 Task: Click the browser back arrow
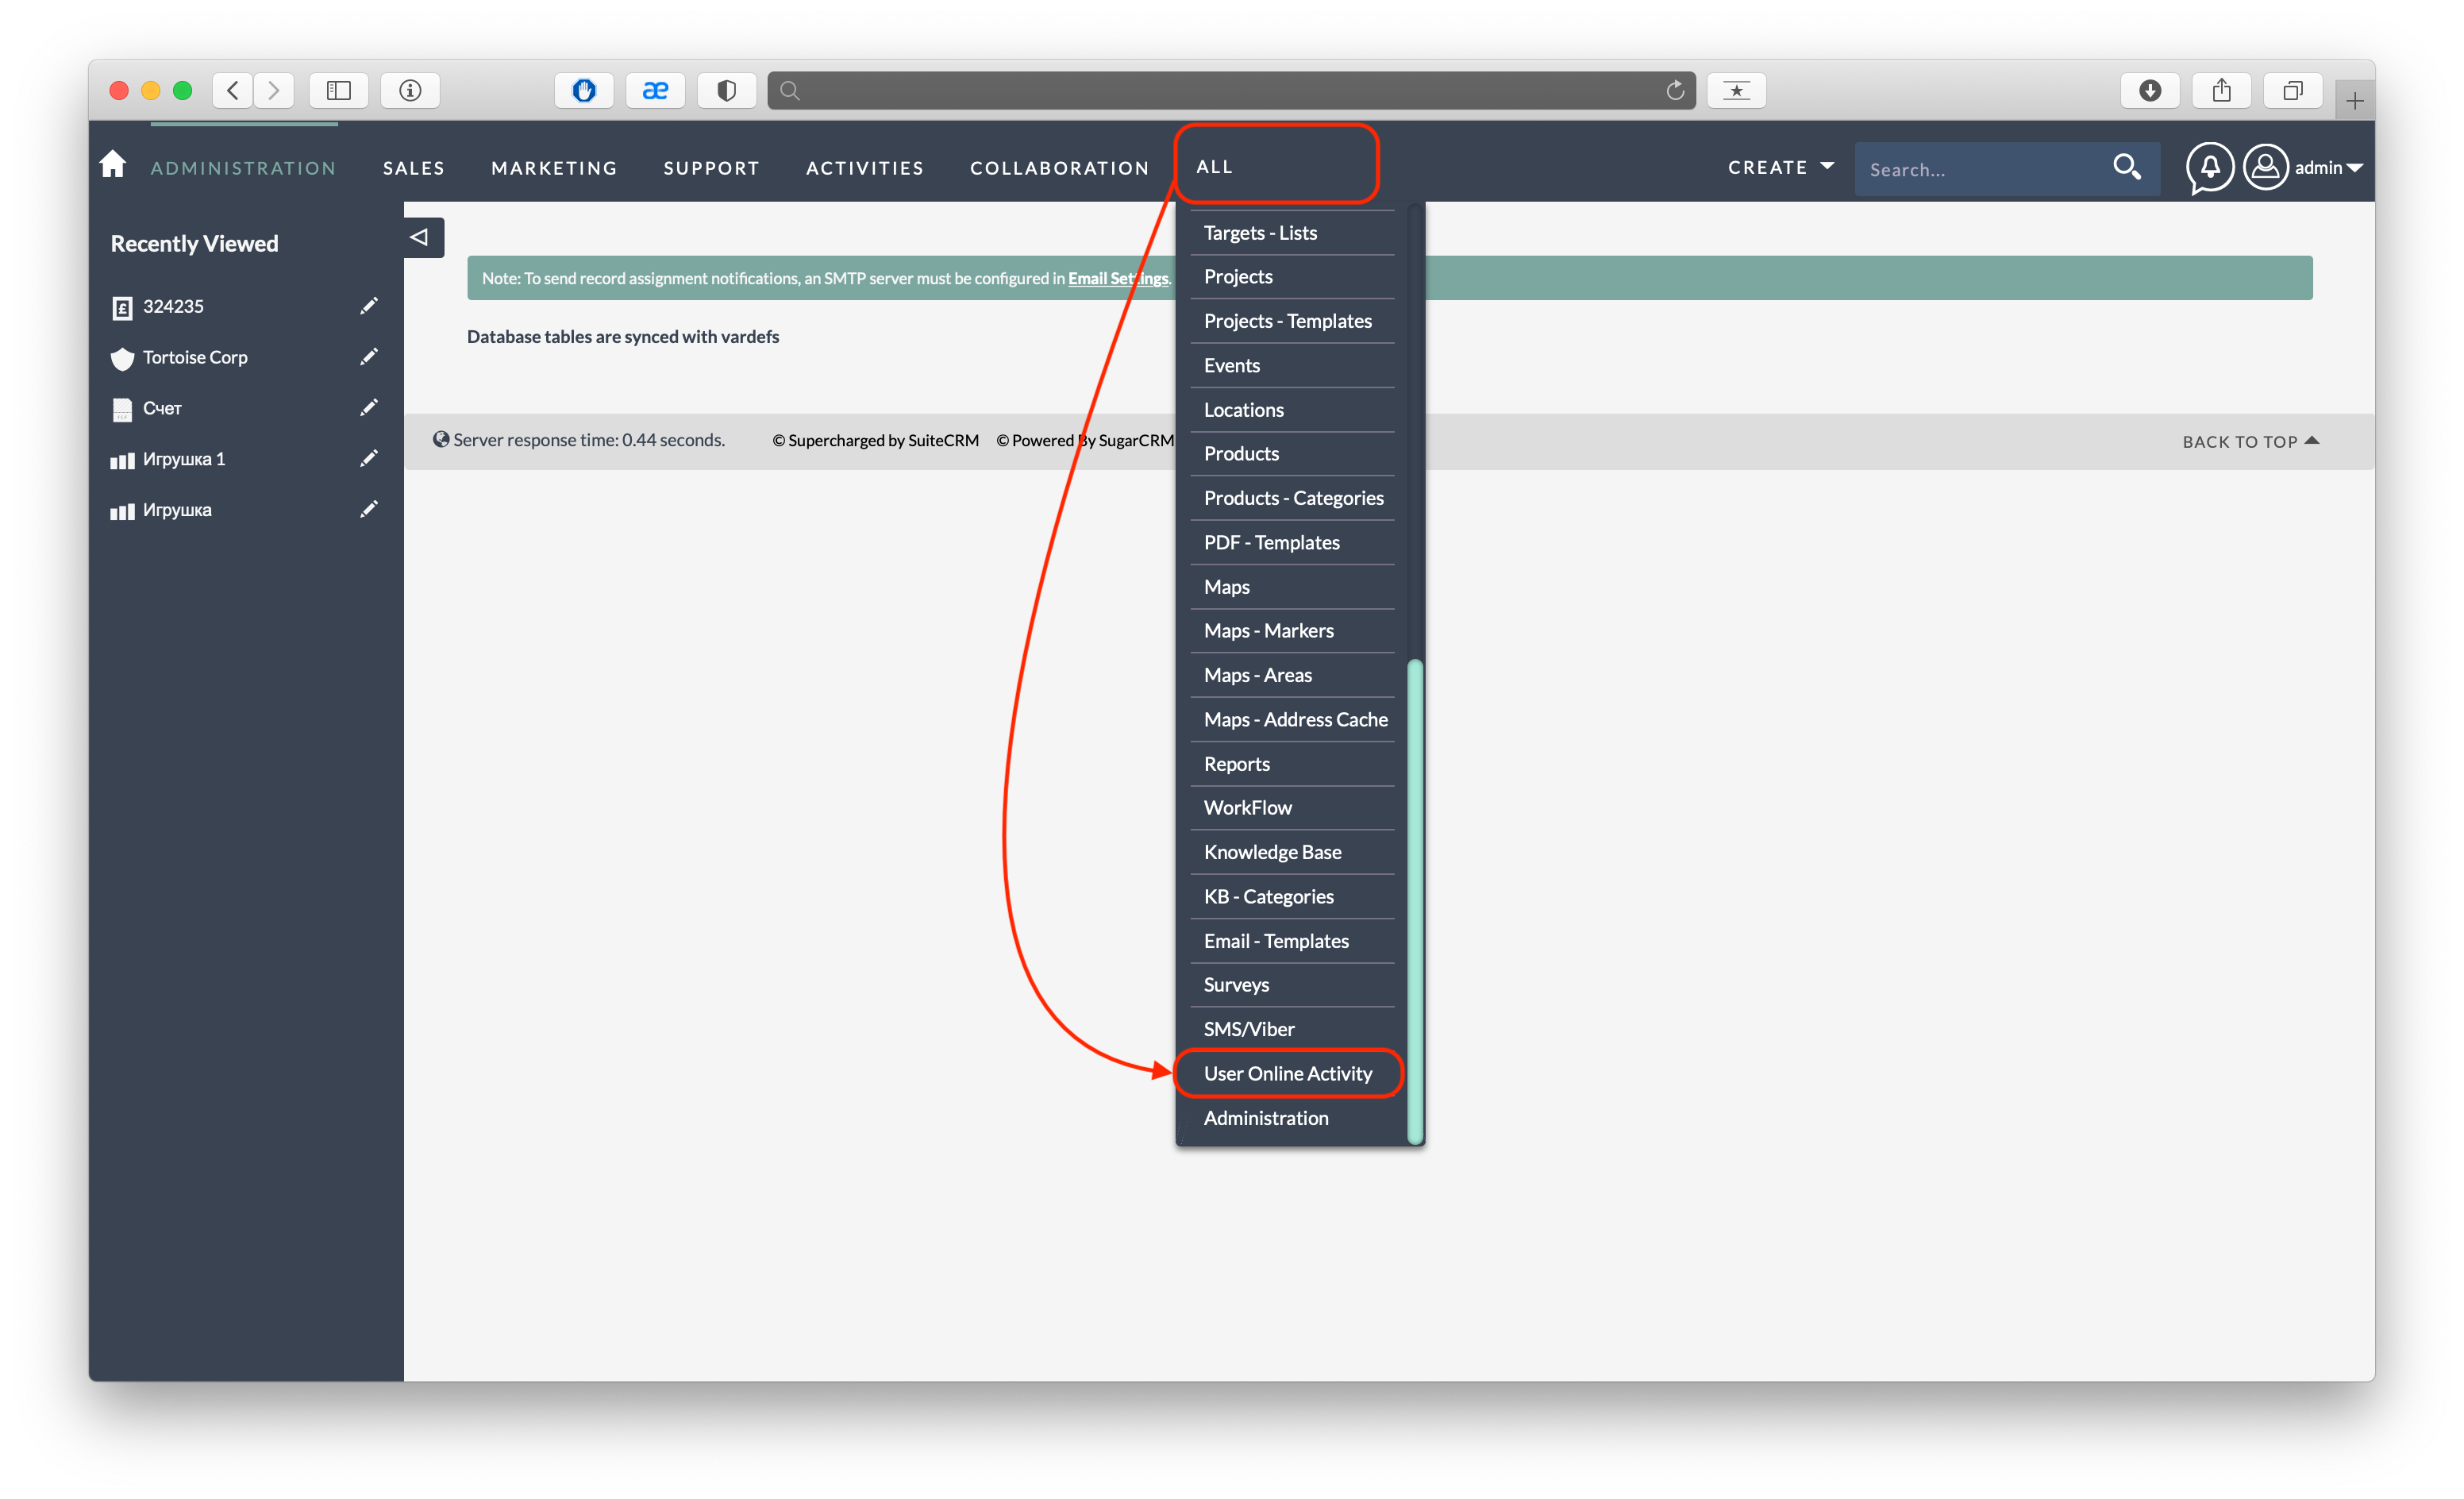tap(232, 90)
